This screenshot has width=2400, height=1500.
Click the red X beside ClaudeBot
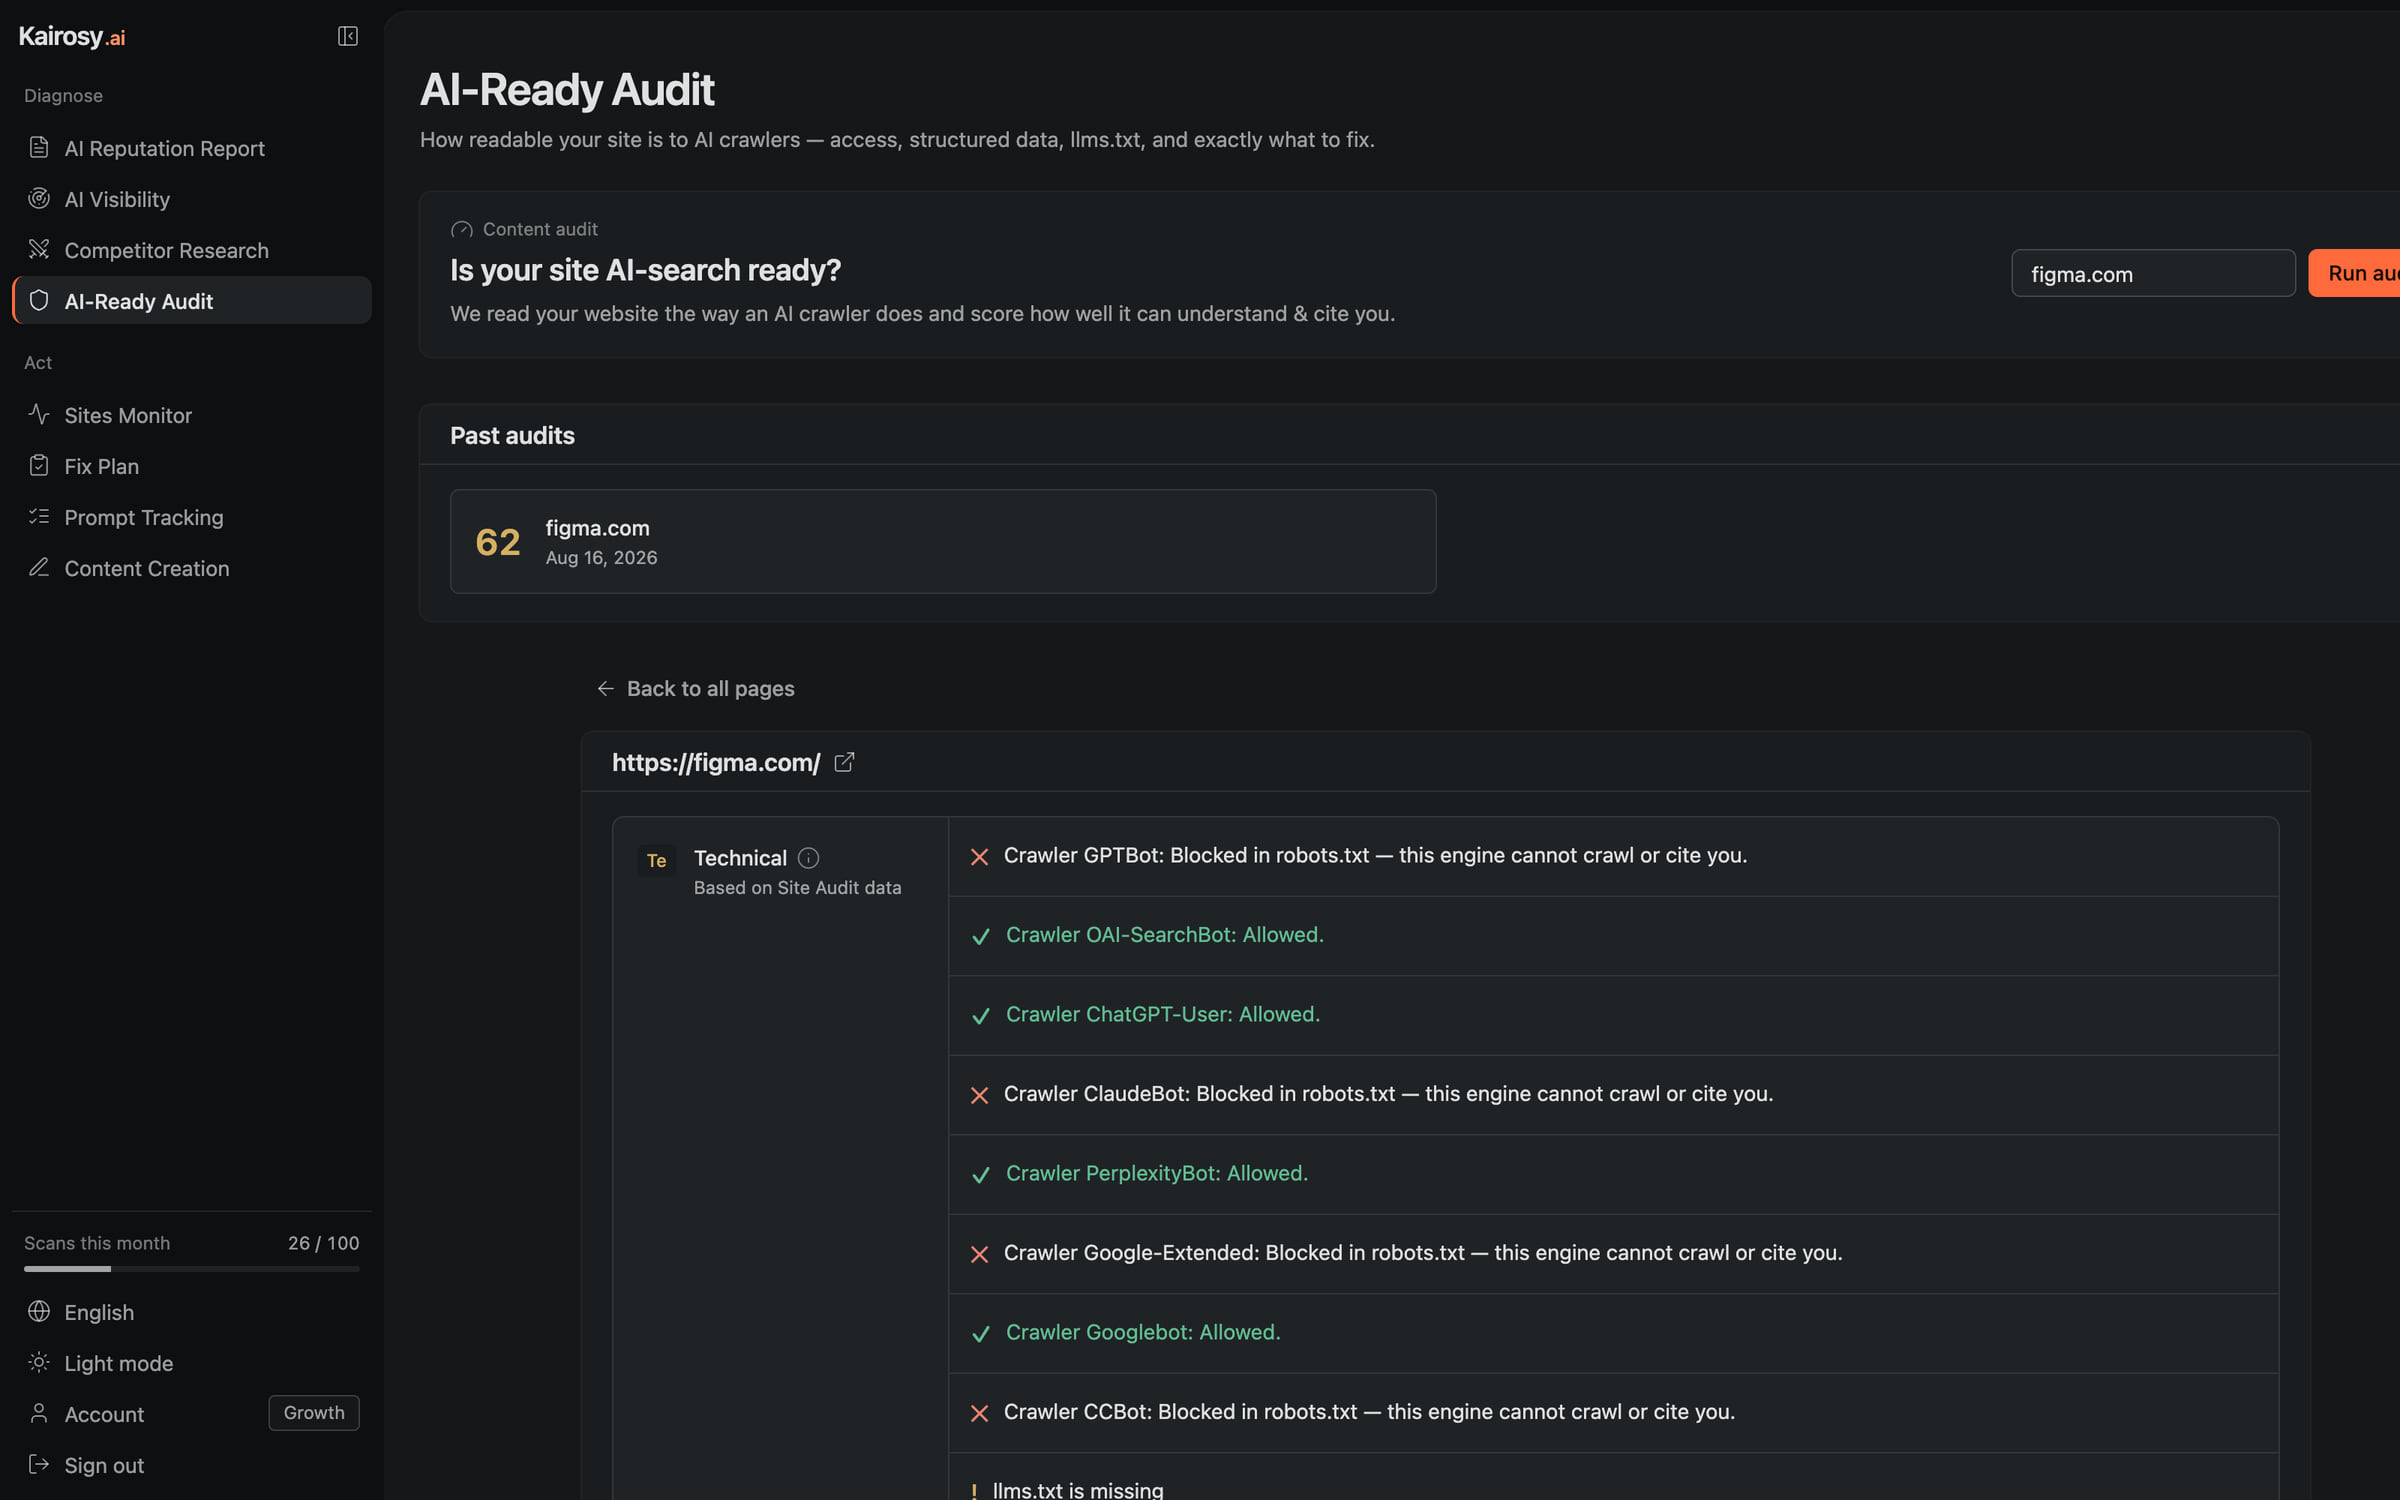[979, 1095]
